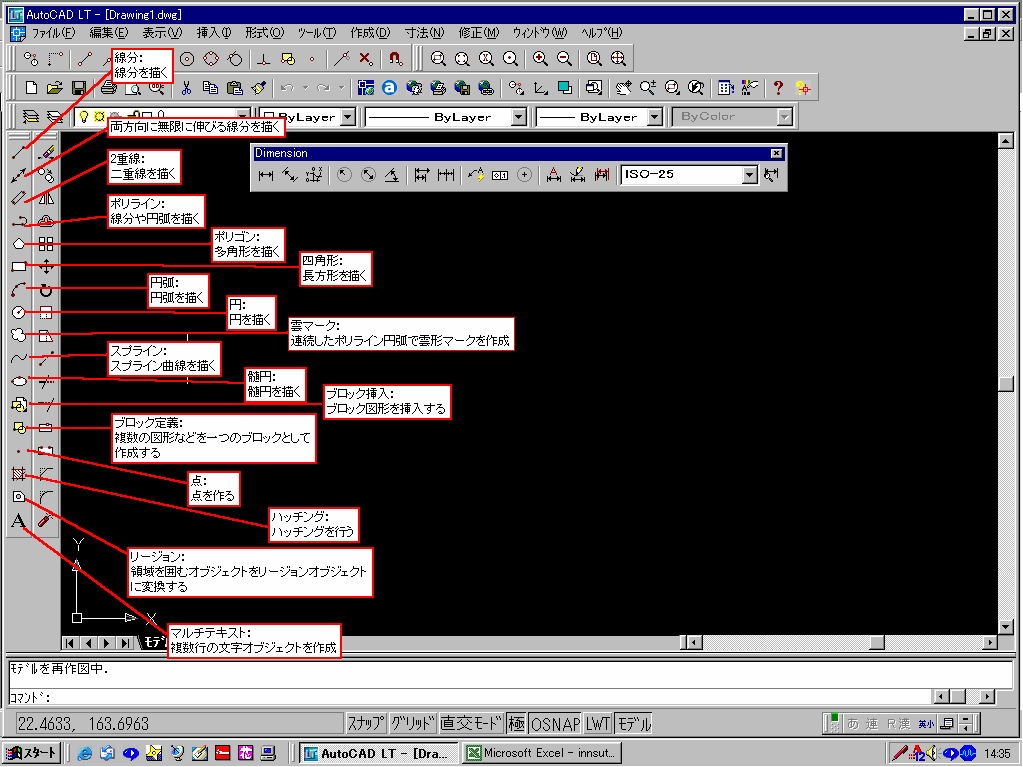This screenshot has height=767, width=1023.
Task: Click the Aligned Dimension icon
Action: click(290, 175)
